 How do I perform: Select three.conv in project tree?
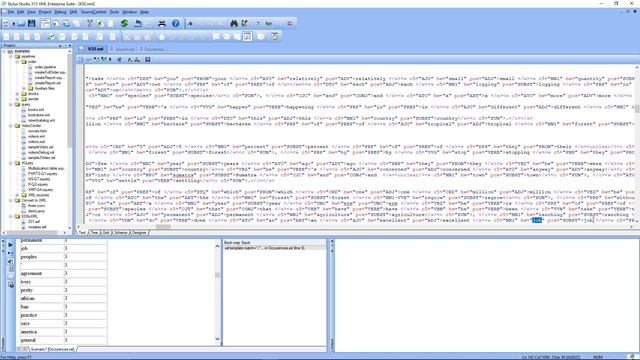pyautogui.click(x=36, y=206)
